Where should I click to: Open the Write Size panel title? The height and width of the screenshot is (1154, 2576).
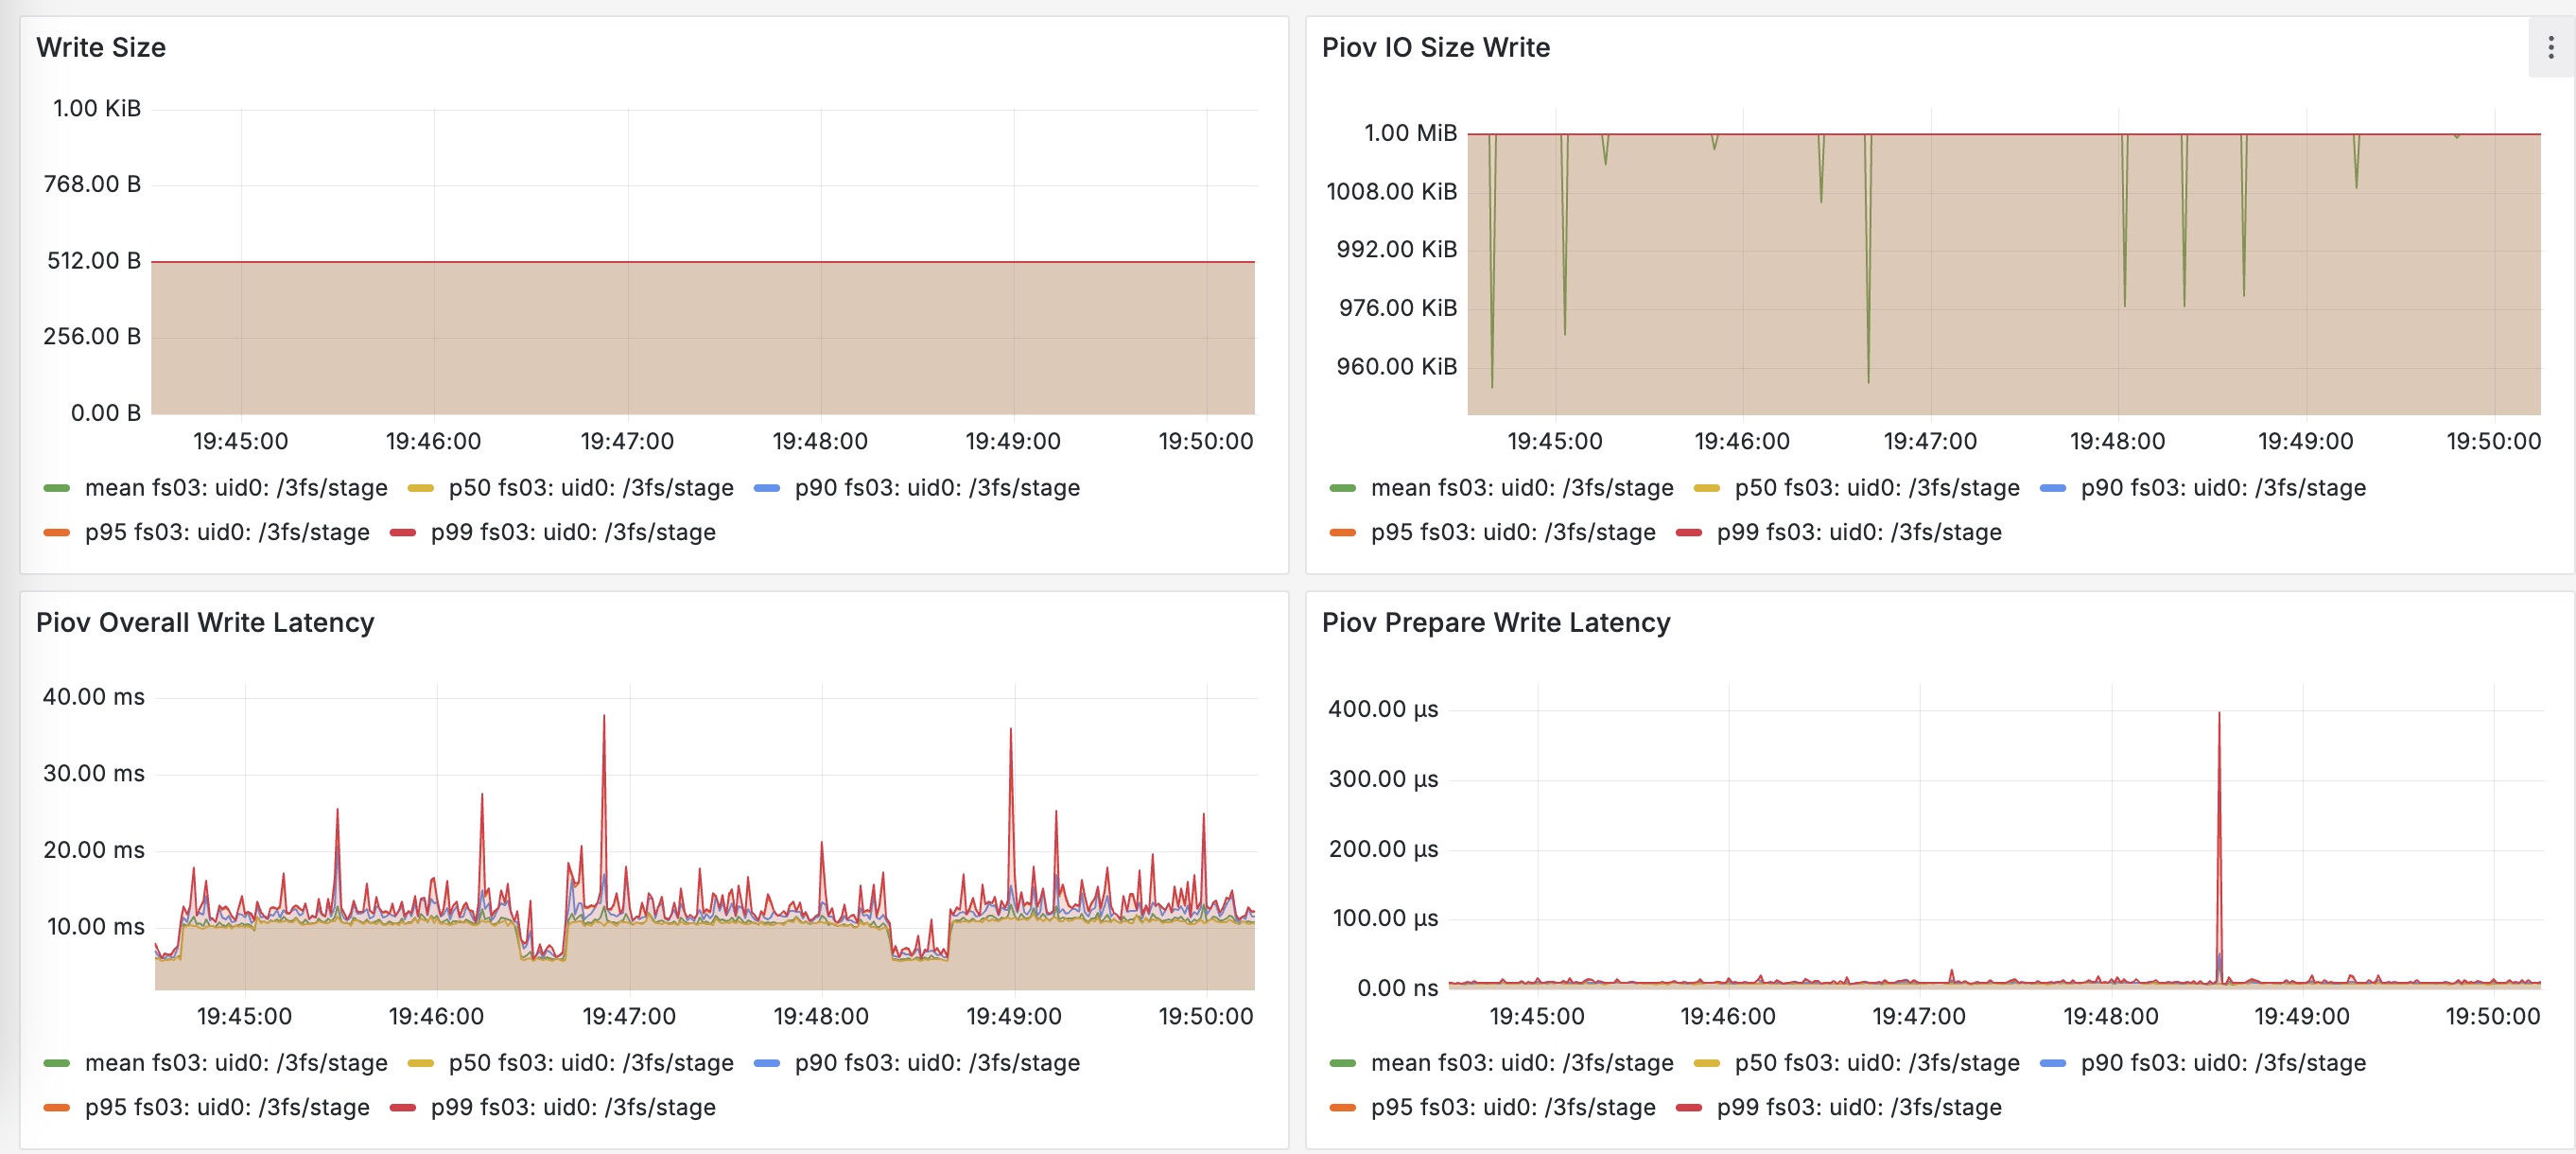pyautogui.click(x=101, y=47)
